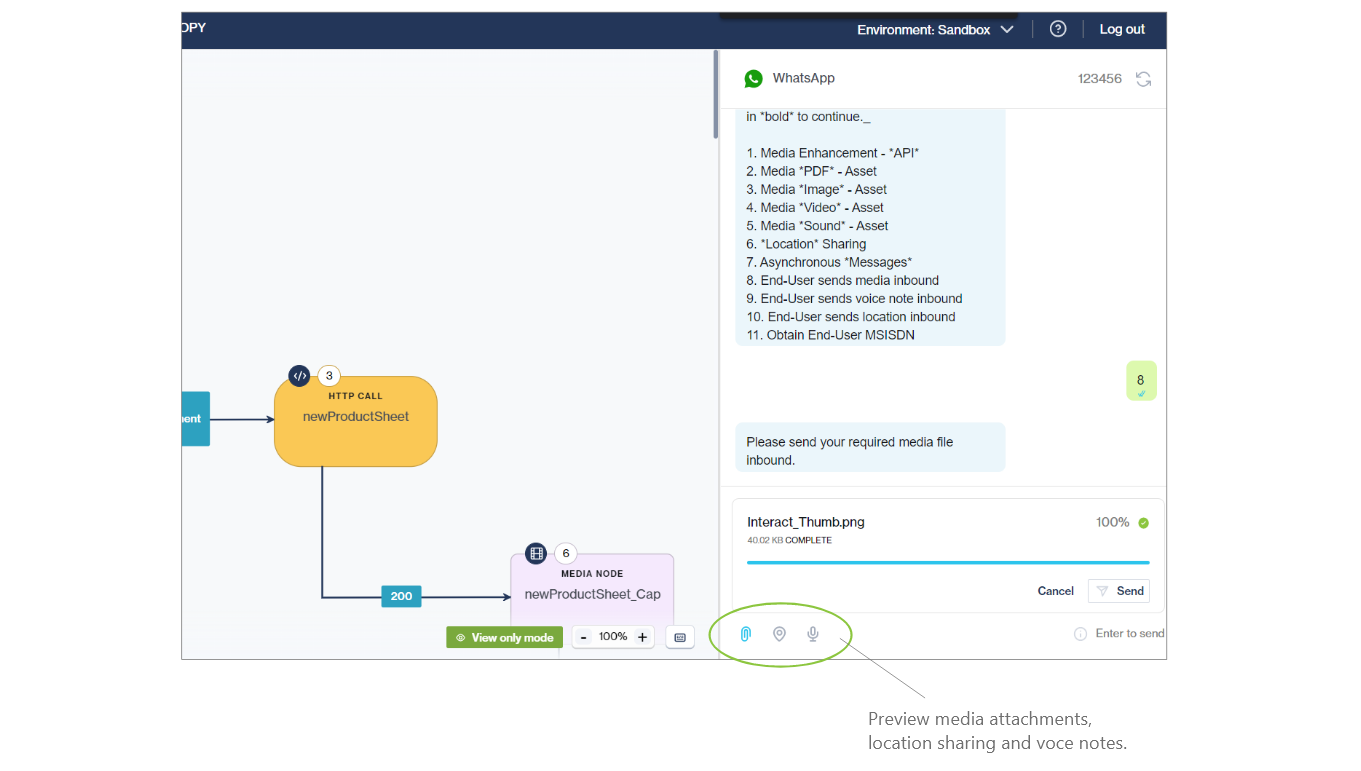The image size is (1361, 771).
Task: Click the film icon on Media Node
Action: click(536, 553)
